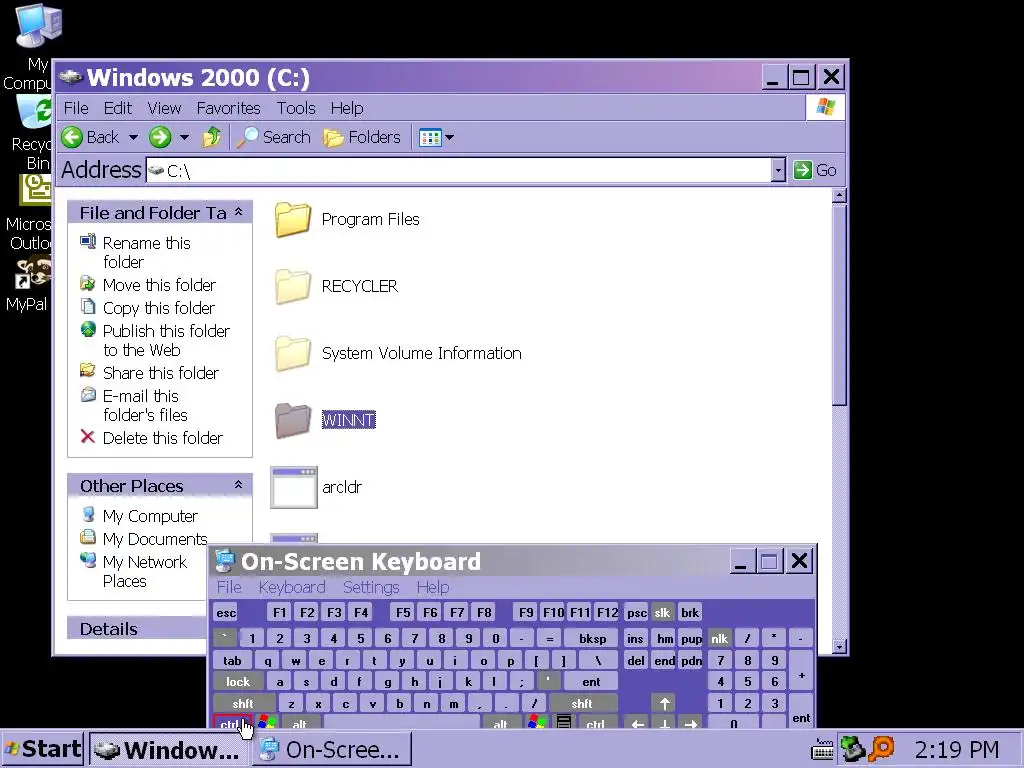1024x768 pixels.
Task: Click Rename this folder link
Action: pos(146,252)
